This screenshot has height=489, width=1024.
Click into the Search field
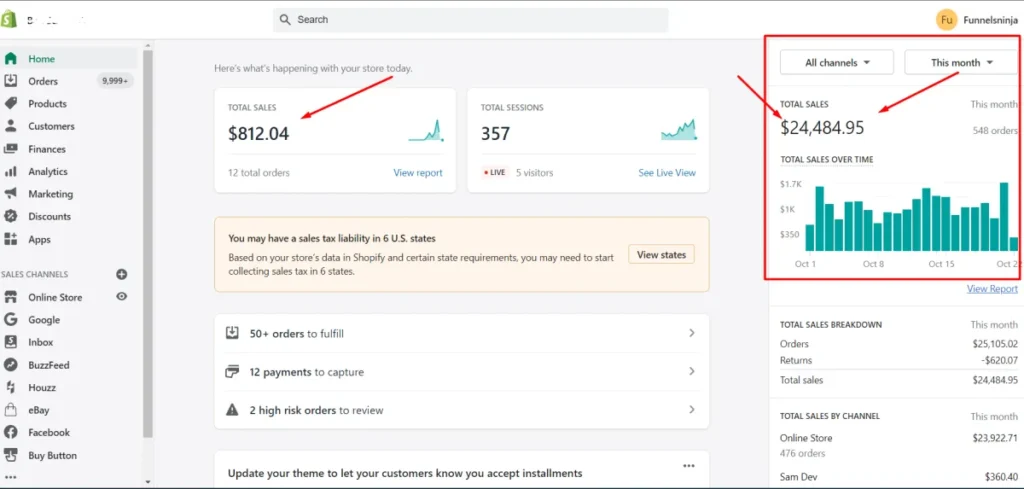coord(470,20)
